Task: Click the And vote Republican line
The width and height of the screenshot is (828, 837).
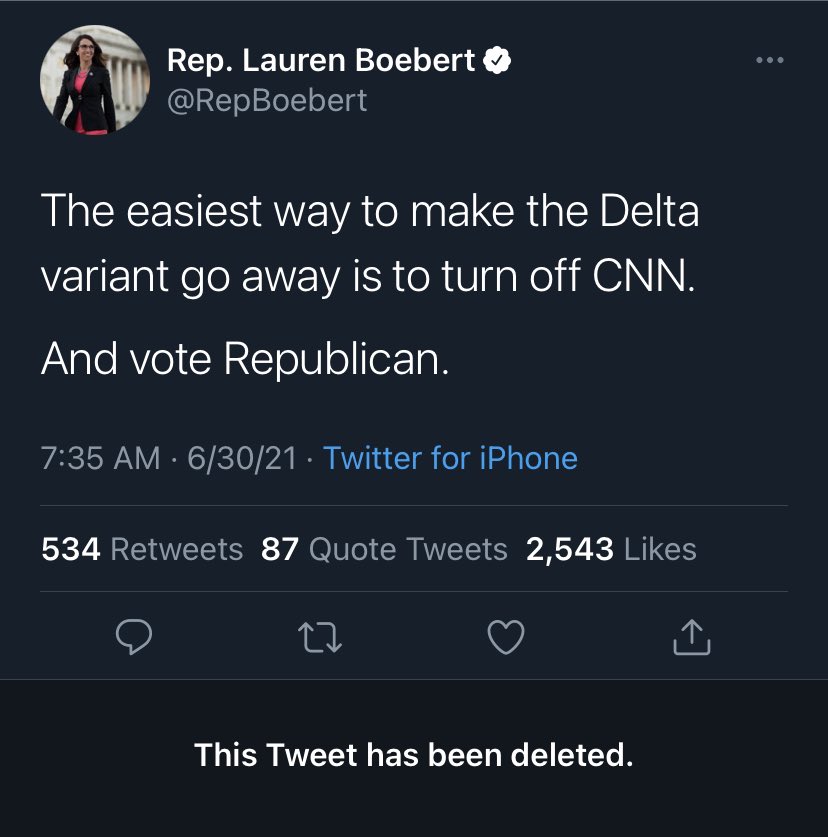Action: (x=245, y=359)
